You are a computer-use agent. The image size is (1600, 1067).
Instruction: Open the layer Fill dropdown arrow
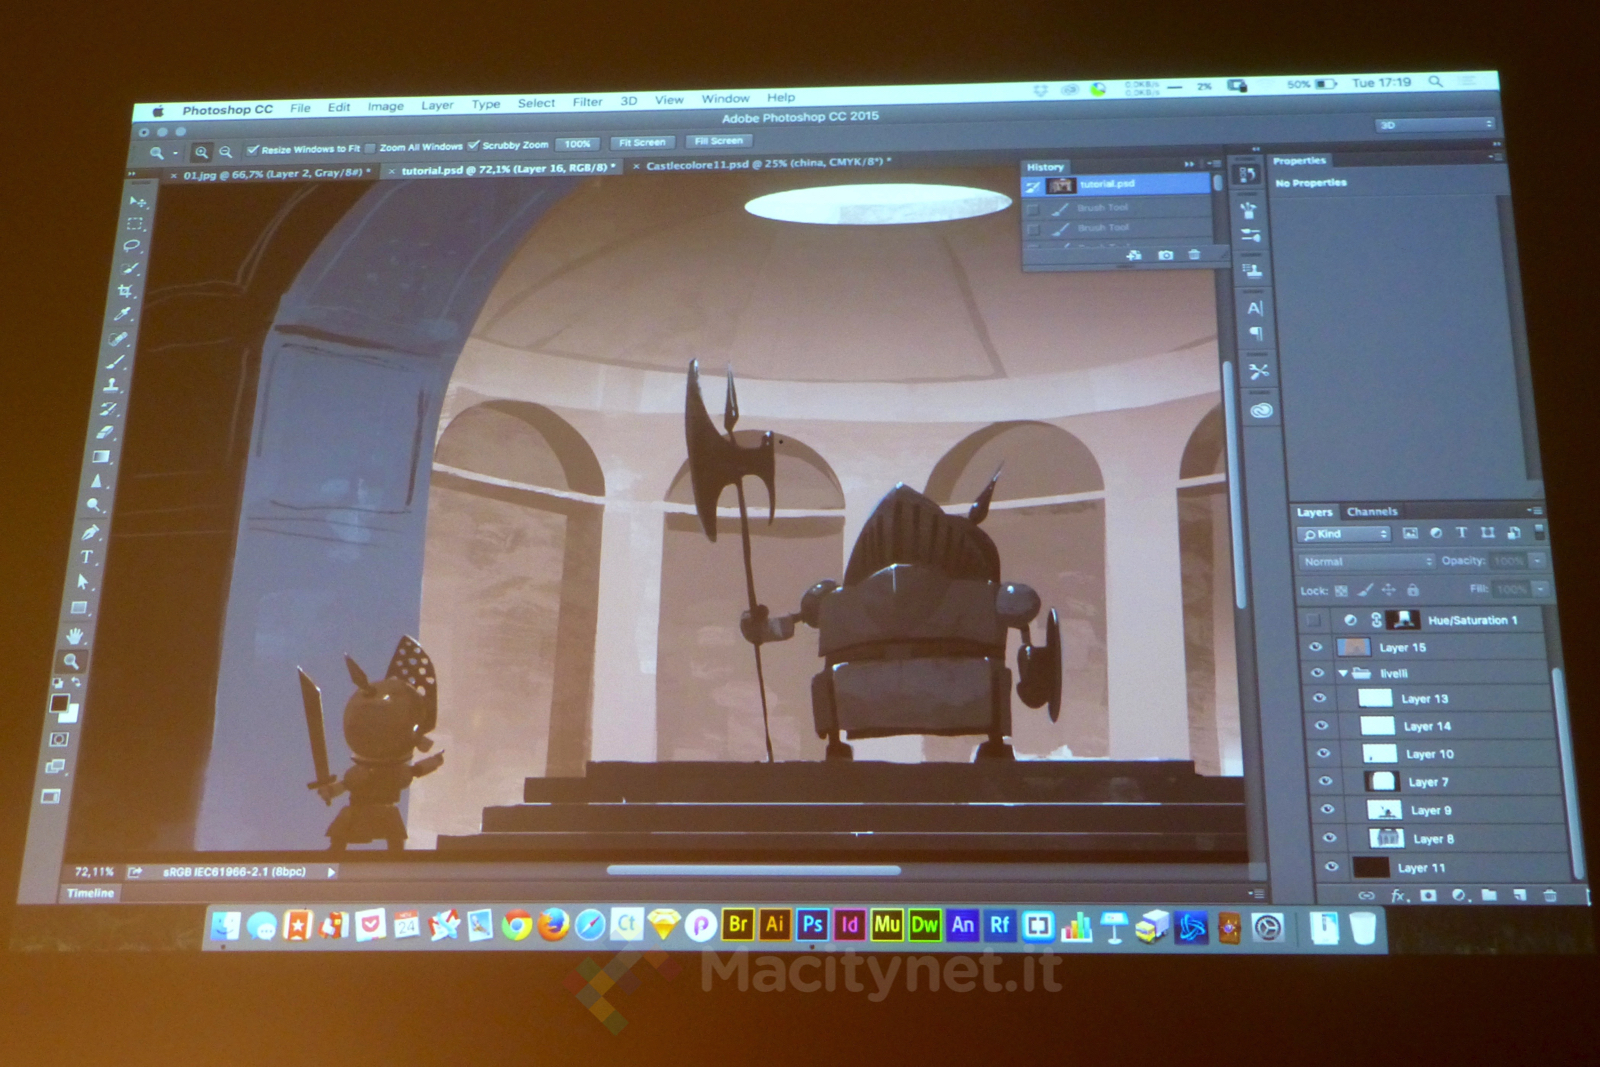(x=1541, y=589)
